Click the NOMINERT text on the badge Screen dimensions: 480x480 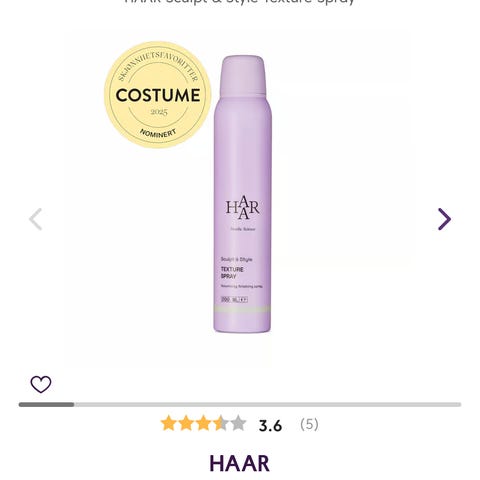pos(158,133)
